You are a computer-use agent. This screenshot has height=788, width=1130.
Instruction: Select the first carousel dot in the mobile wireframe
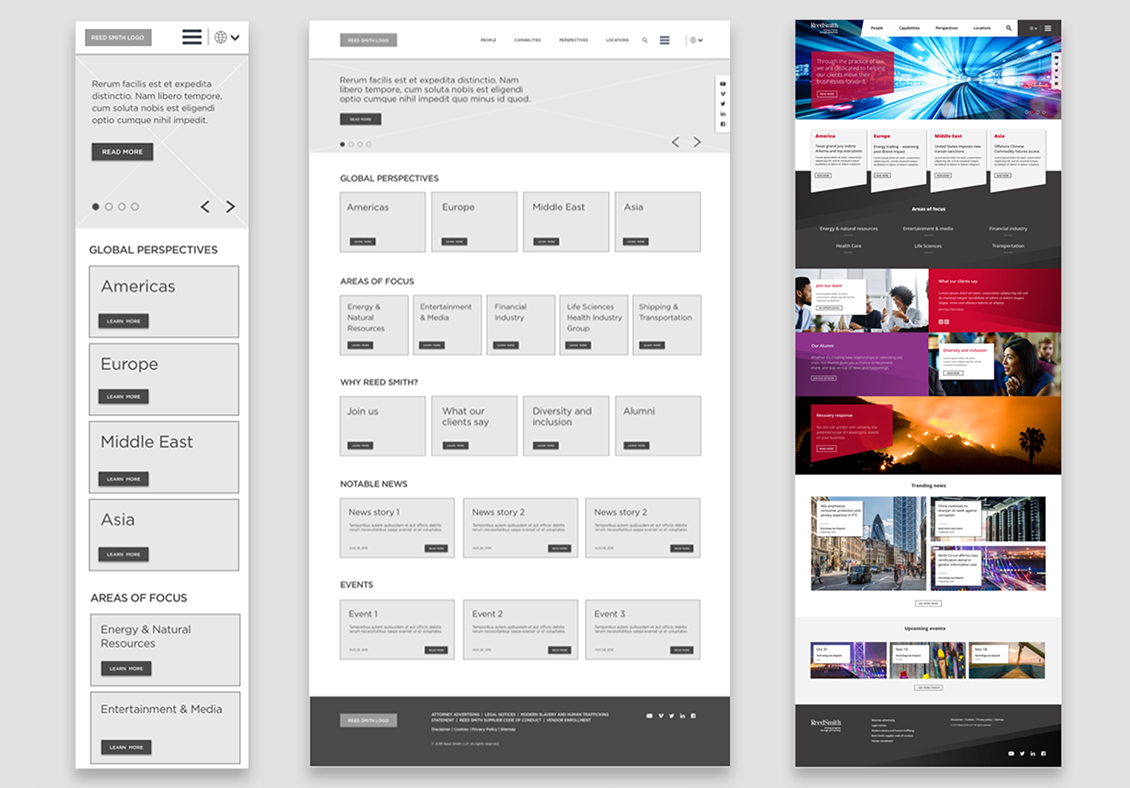click(96, 207)
